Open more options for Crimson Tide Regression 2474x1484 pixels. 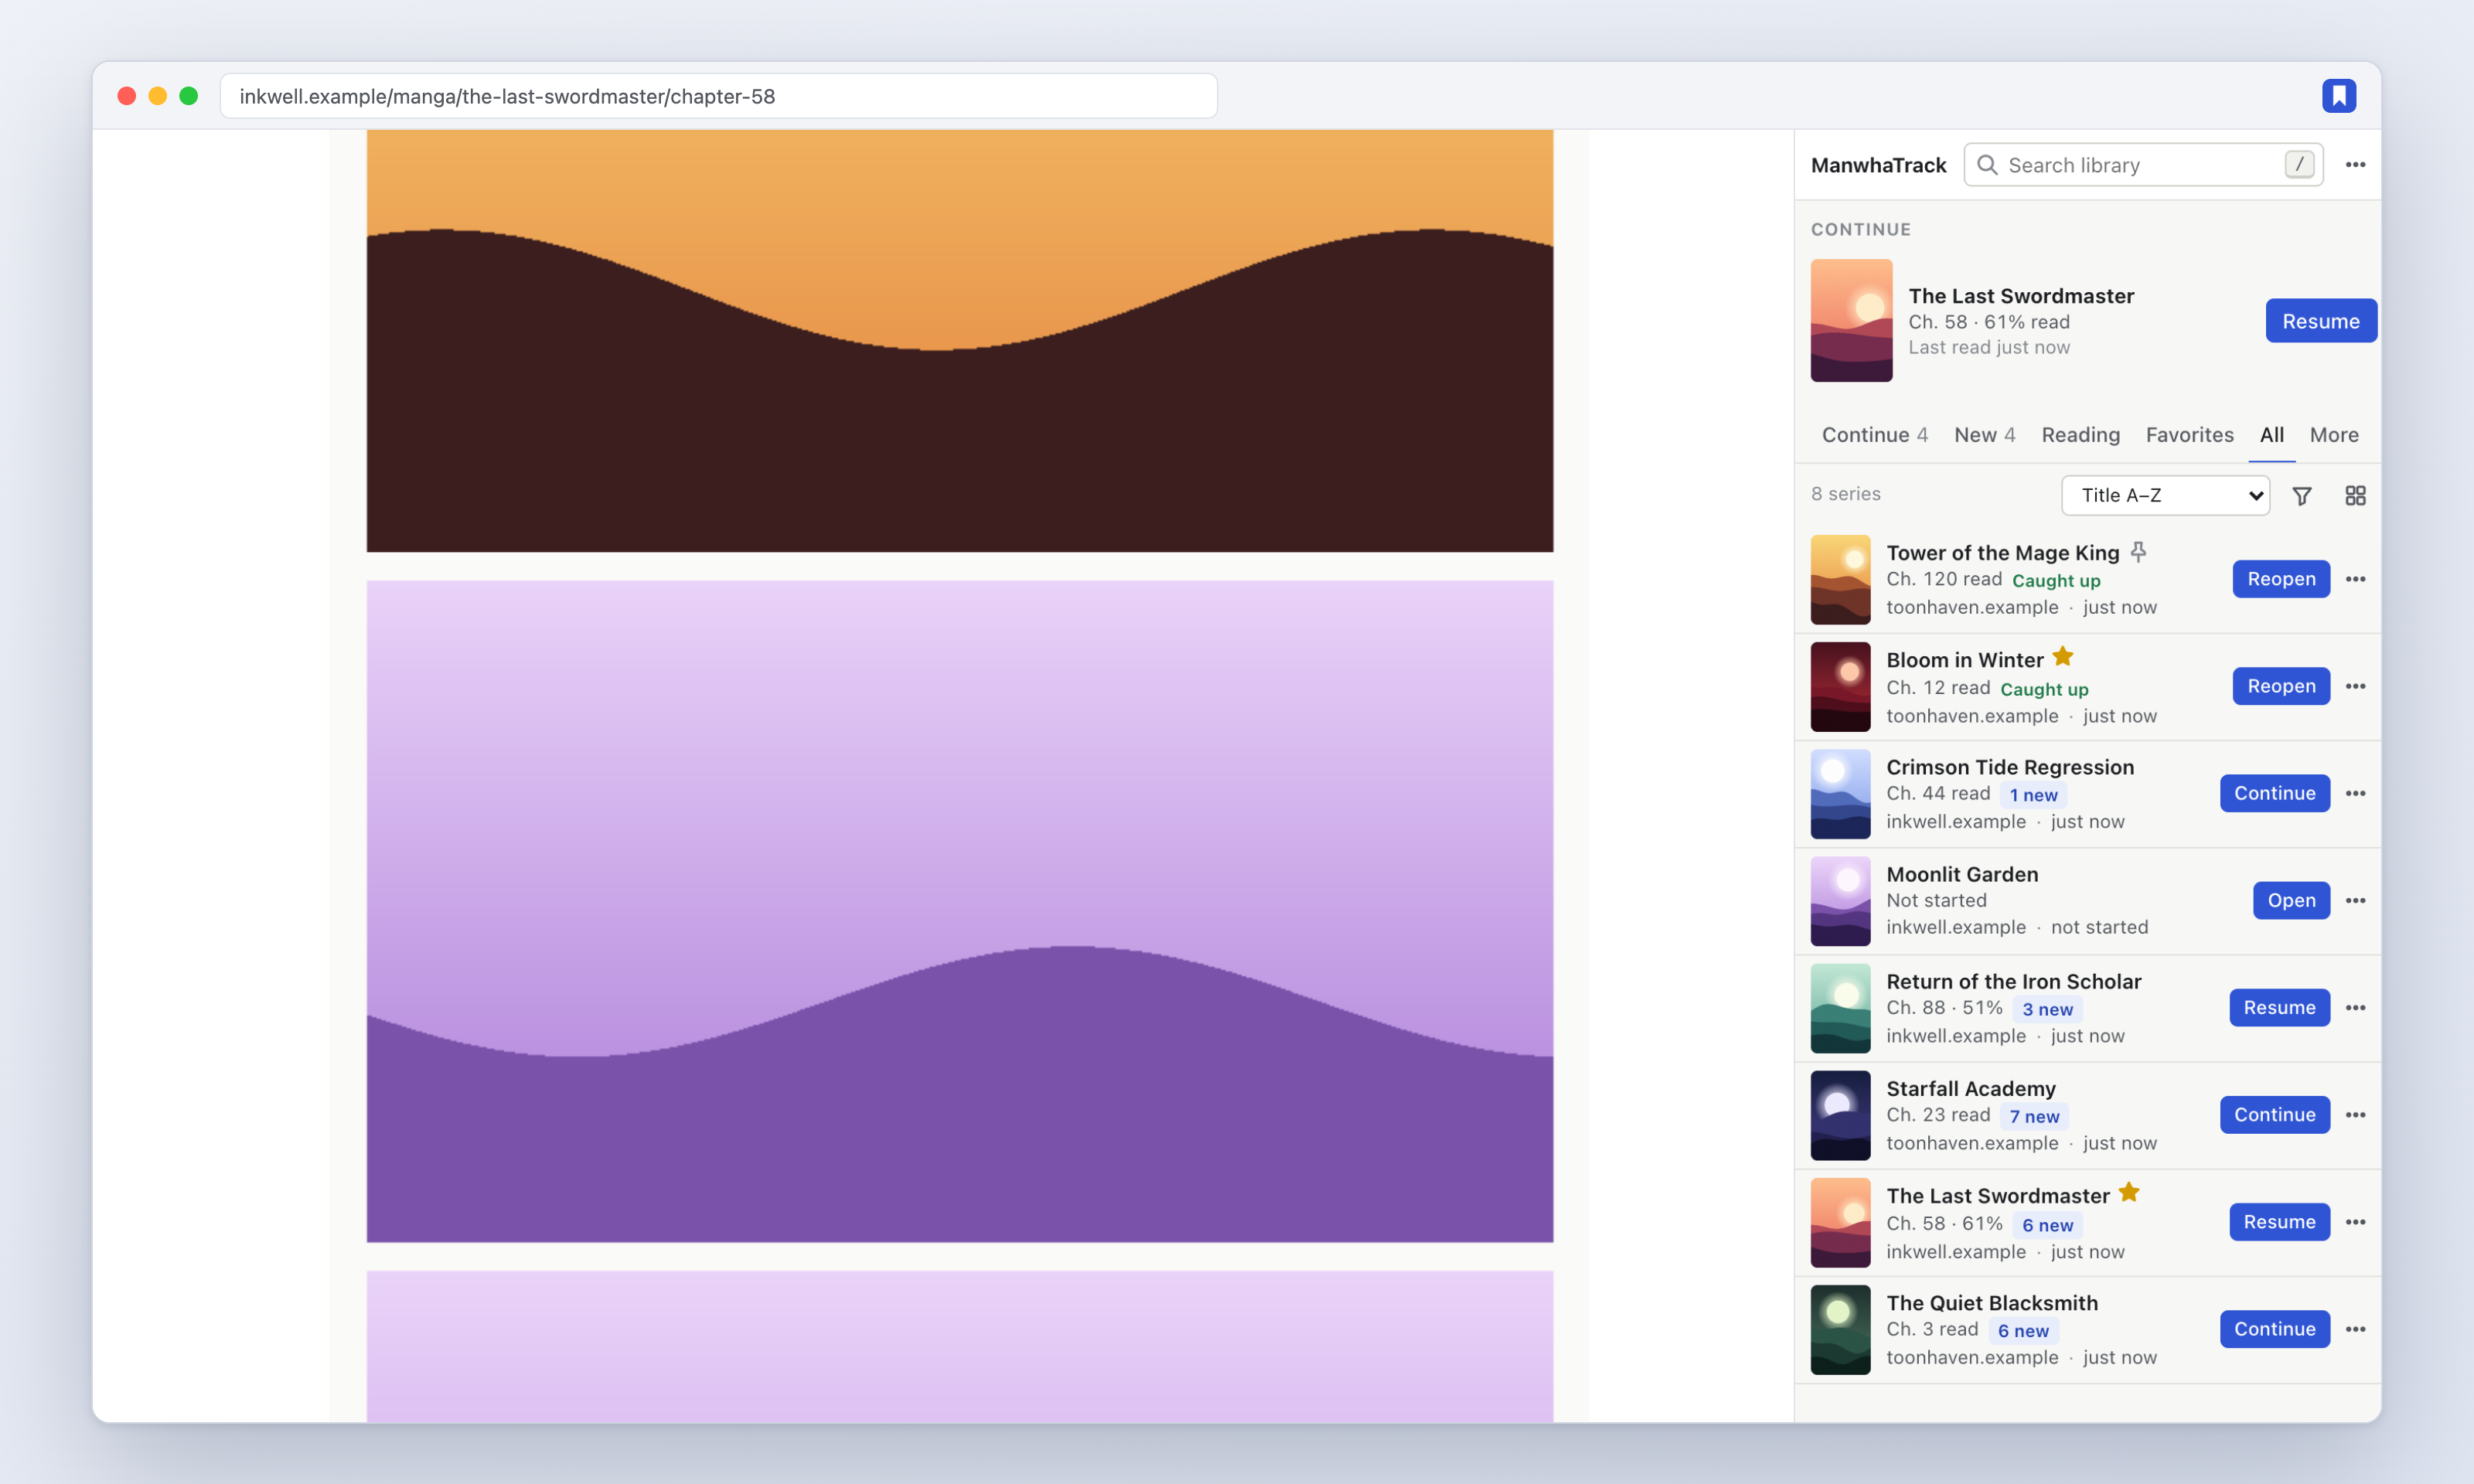pyautogui.click(x=2355, y=793)
